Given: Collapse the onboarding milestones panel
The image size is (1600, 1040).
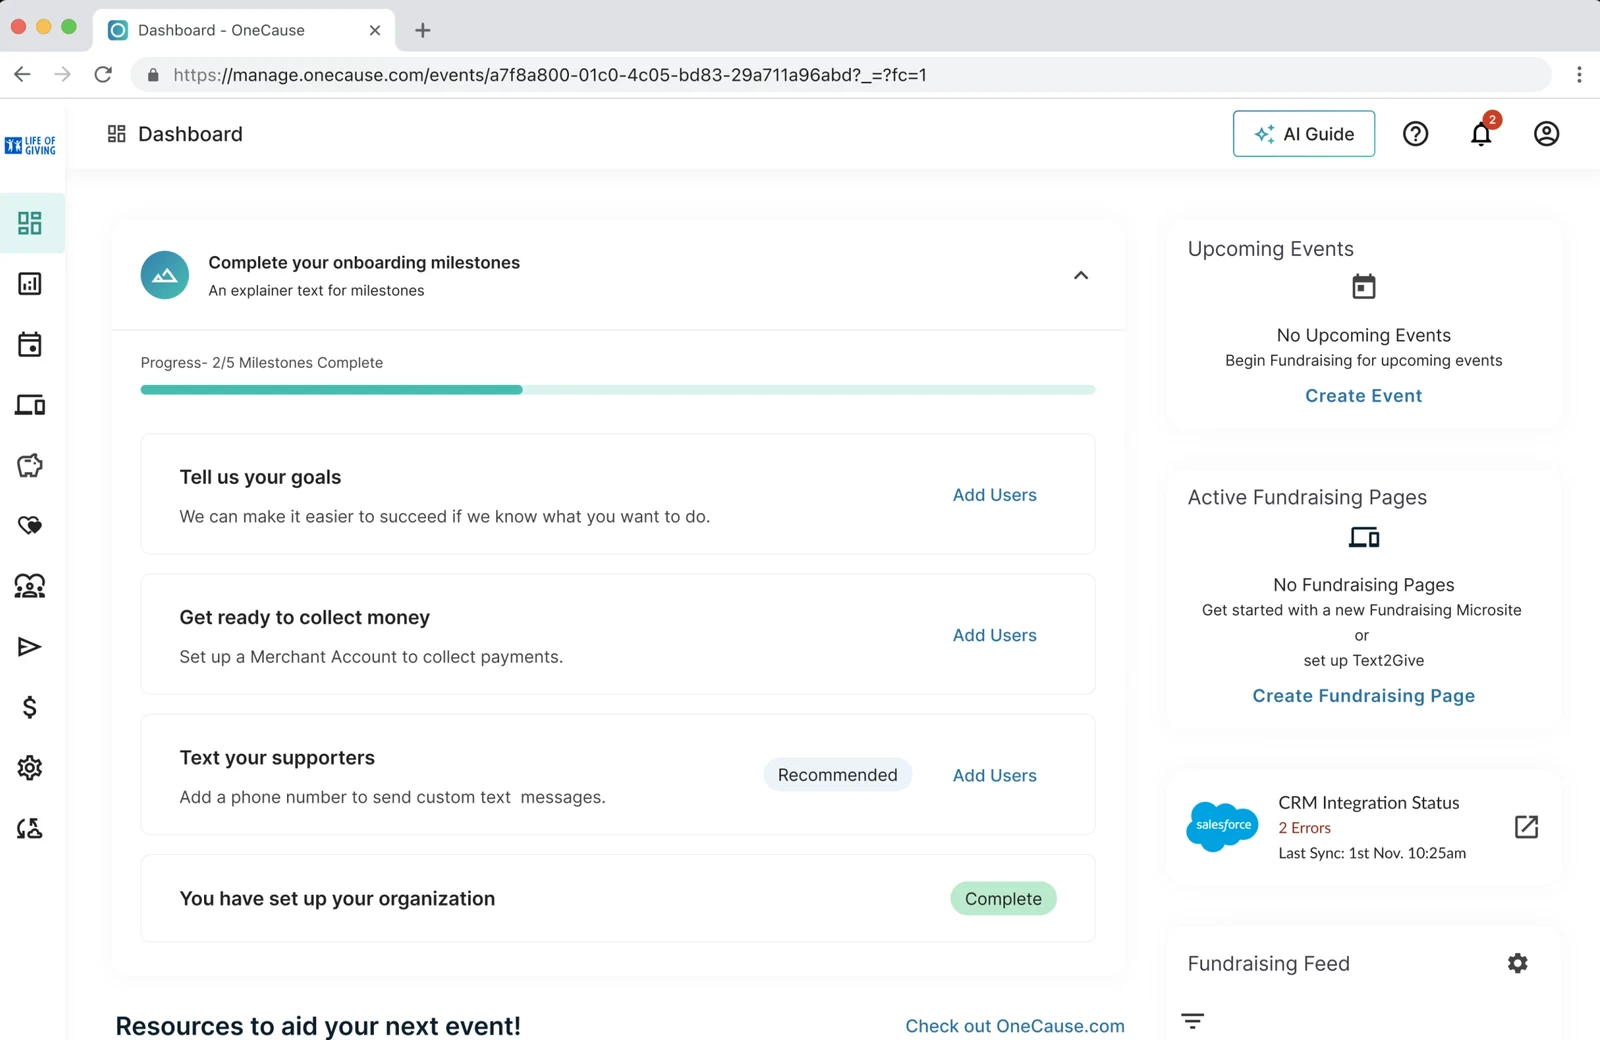Looking at the screenshot, I should (1081, 275).
